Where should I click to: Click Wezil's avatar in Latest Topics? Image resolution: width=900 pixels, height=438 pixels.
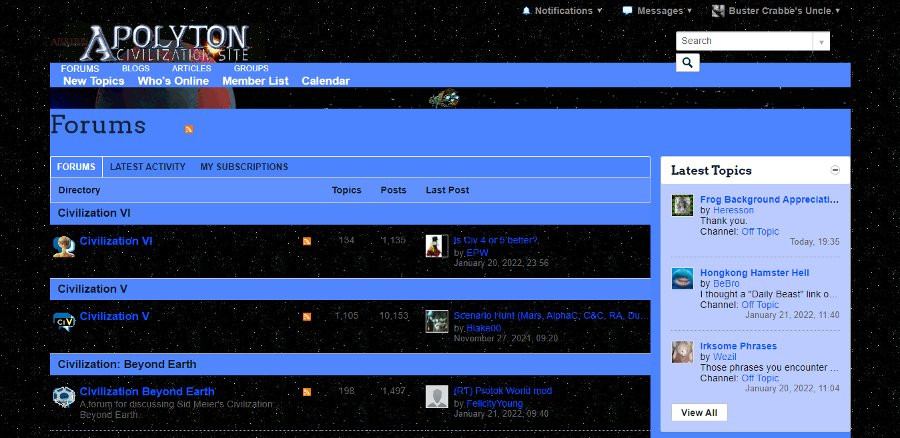682,352
